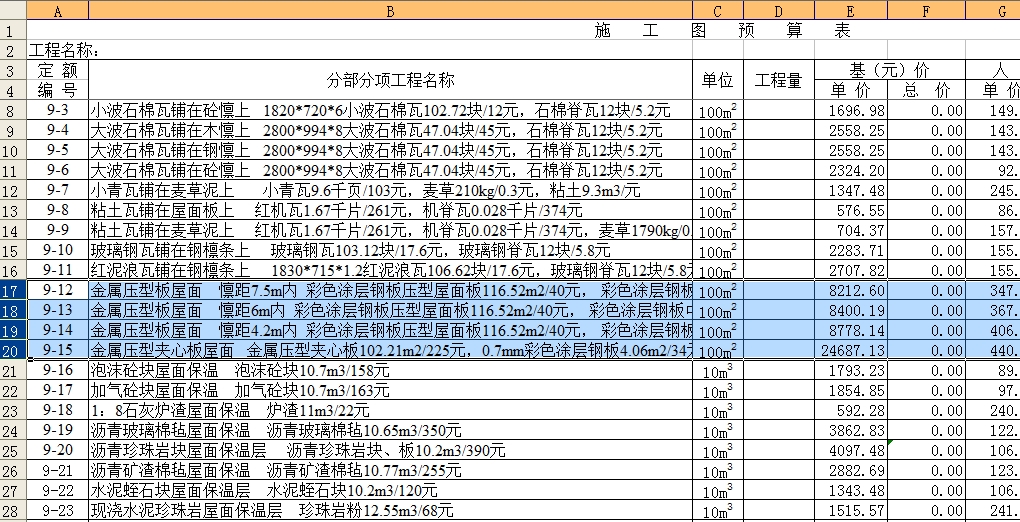Image resolution: width=1020 pixels, height=522 pixels.
Task: Select column C header
Action: (x=718, y=11)
